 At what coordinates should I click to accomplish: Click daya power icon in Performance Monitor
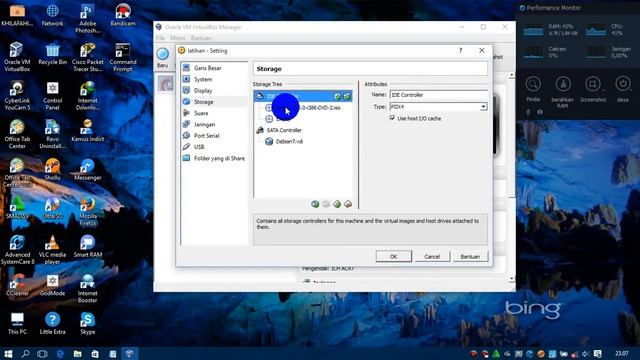pos(623,84)
